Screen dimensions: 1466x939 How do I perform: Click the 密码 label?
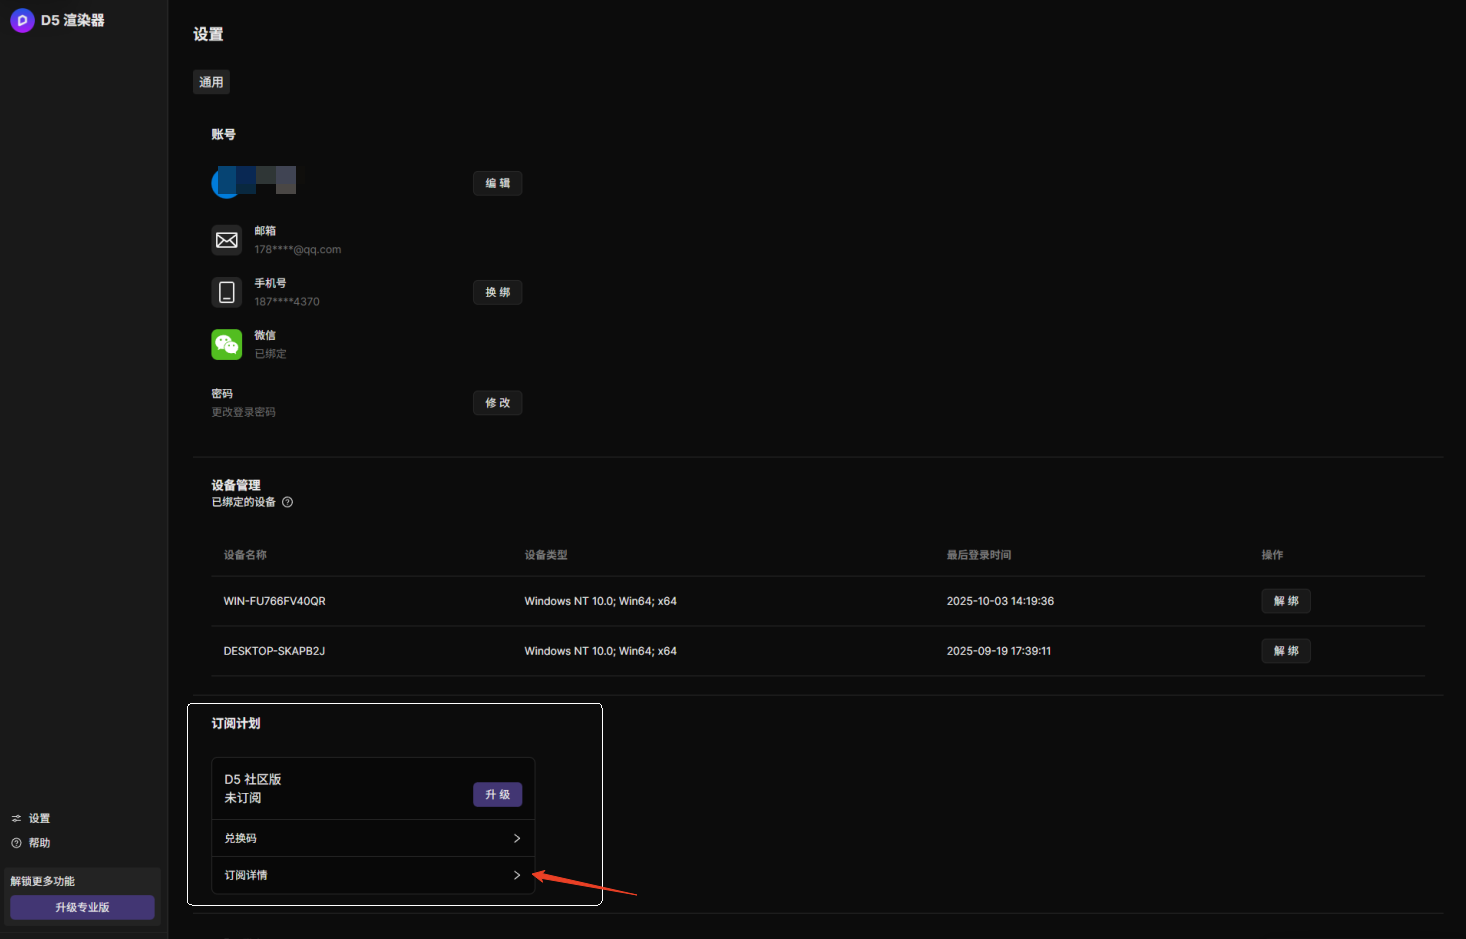[222, 394]
